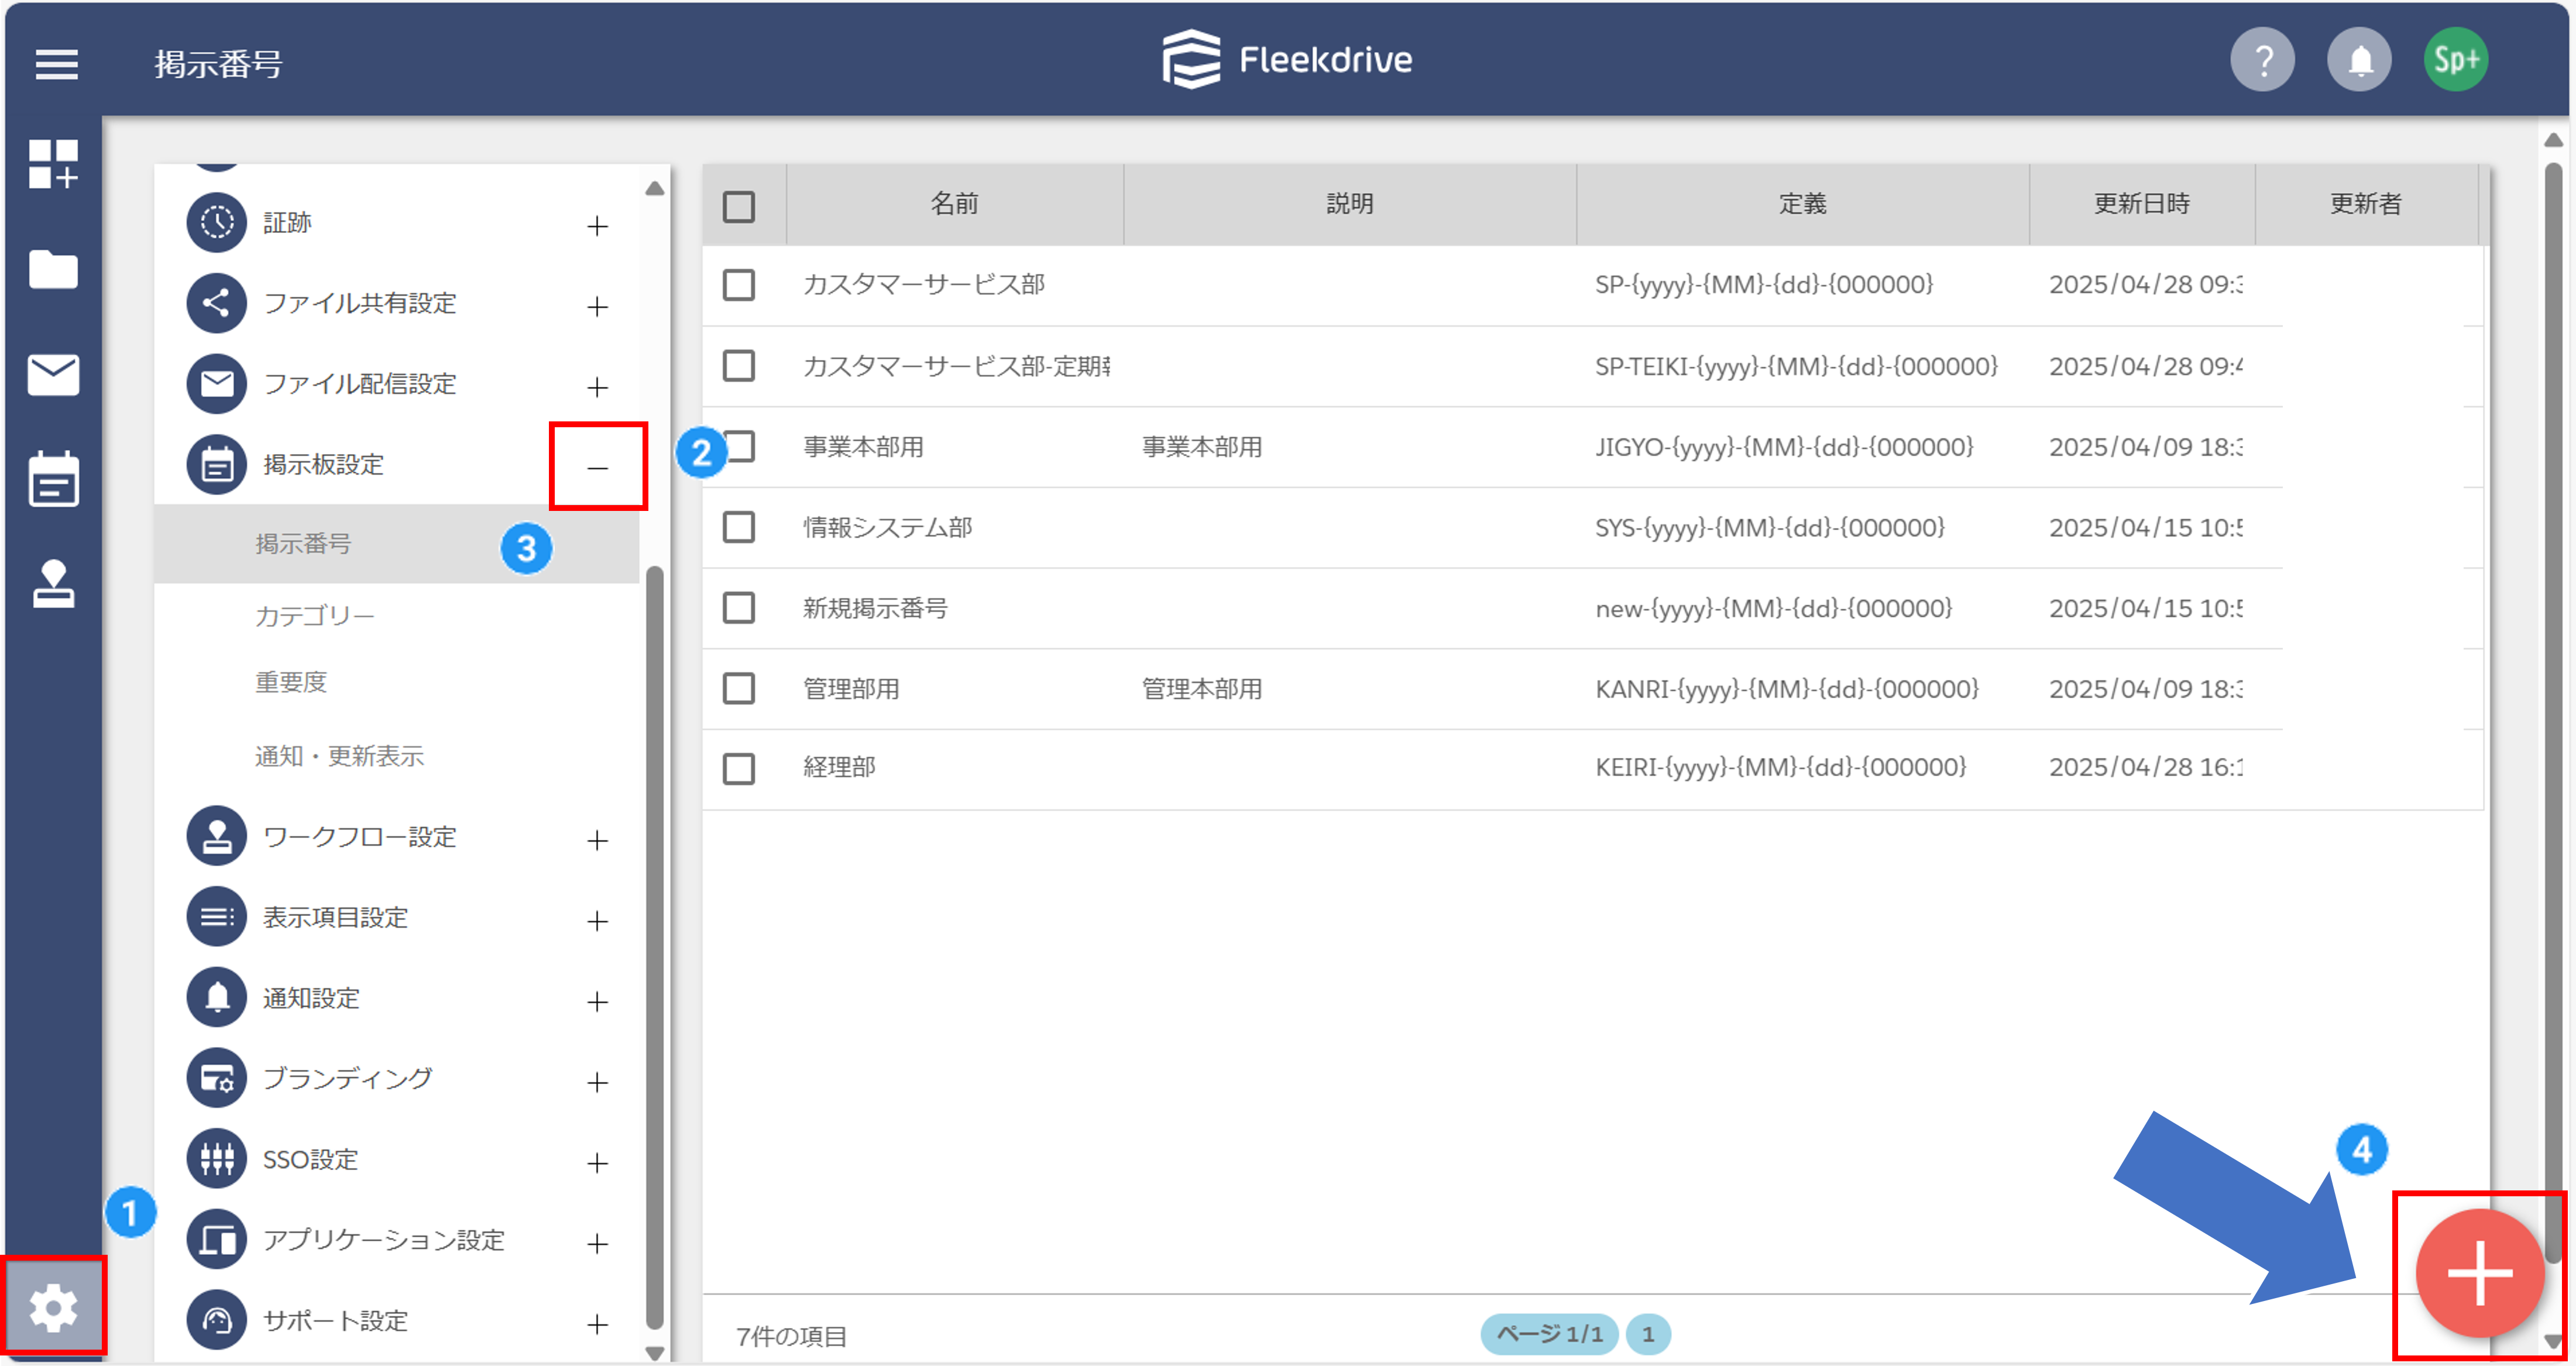Select the 掲示番号 submenu item

click(397, 544)
